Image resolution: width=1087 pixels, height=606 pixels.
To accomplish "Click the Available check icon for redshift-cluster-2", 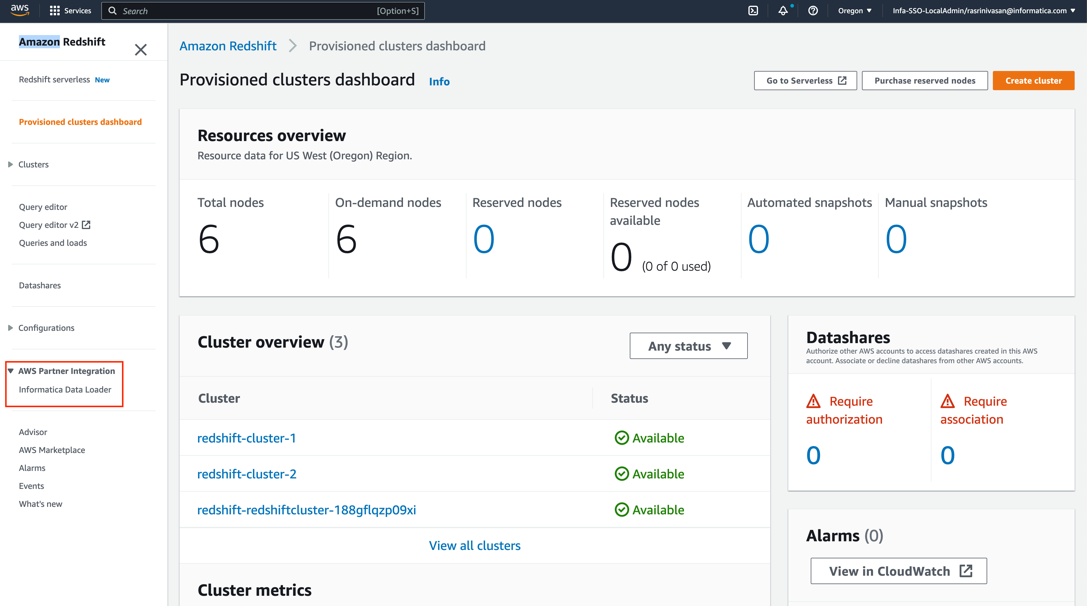I will coord(622,474).
